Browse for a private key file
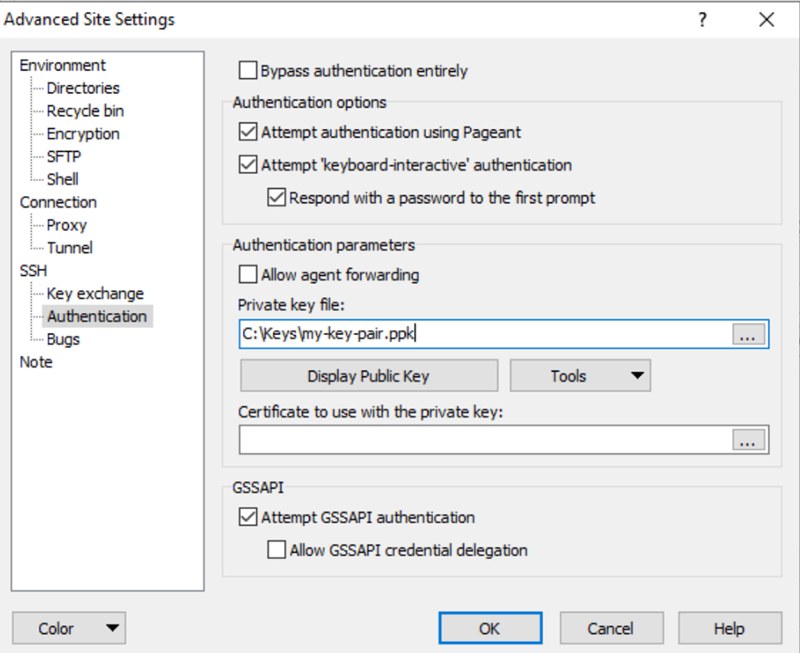Viewport: 800px width, 653px height. (x=747, y=336)
